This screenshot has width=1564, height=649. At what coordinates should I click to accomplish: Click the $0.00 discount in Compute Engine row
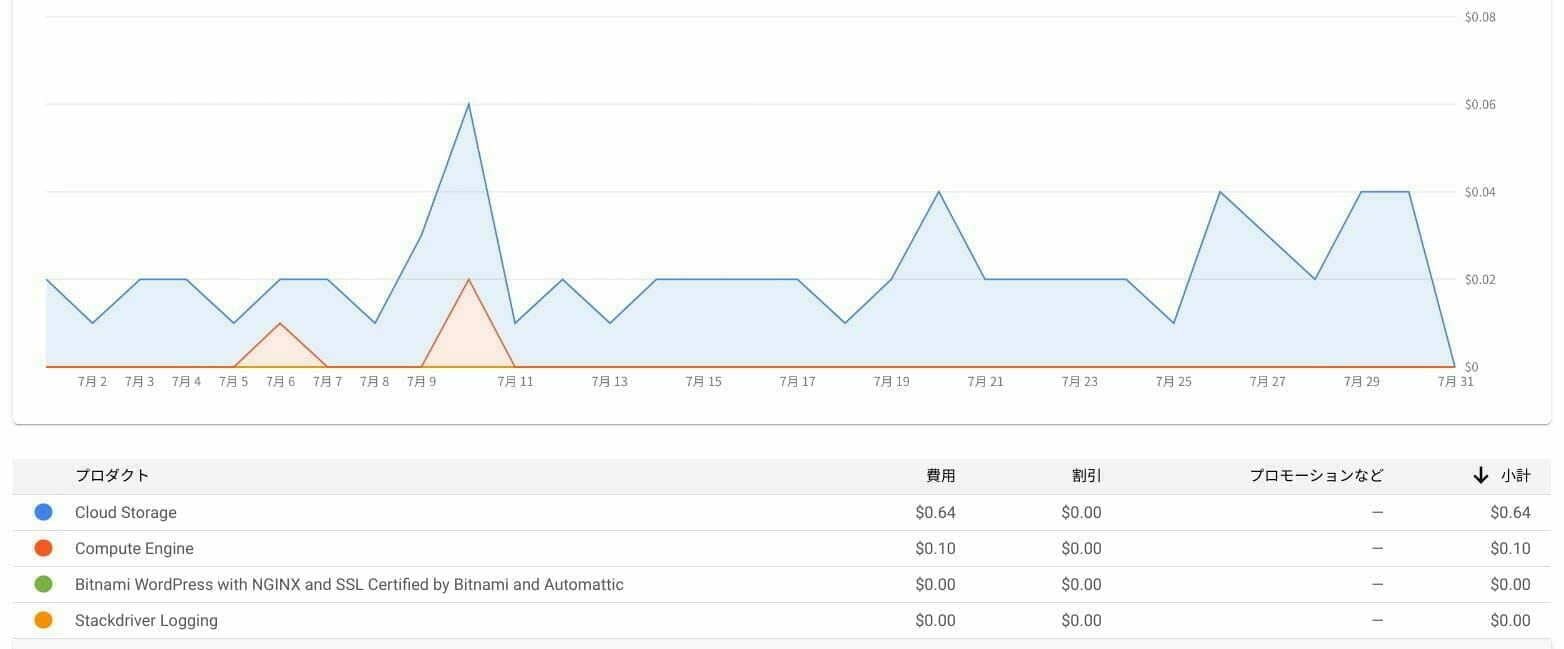pos(1081,548)
